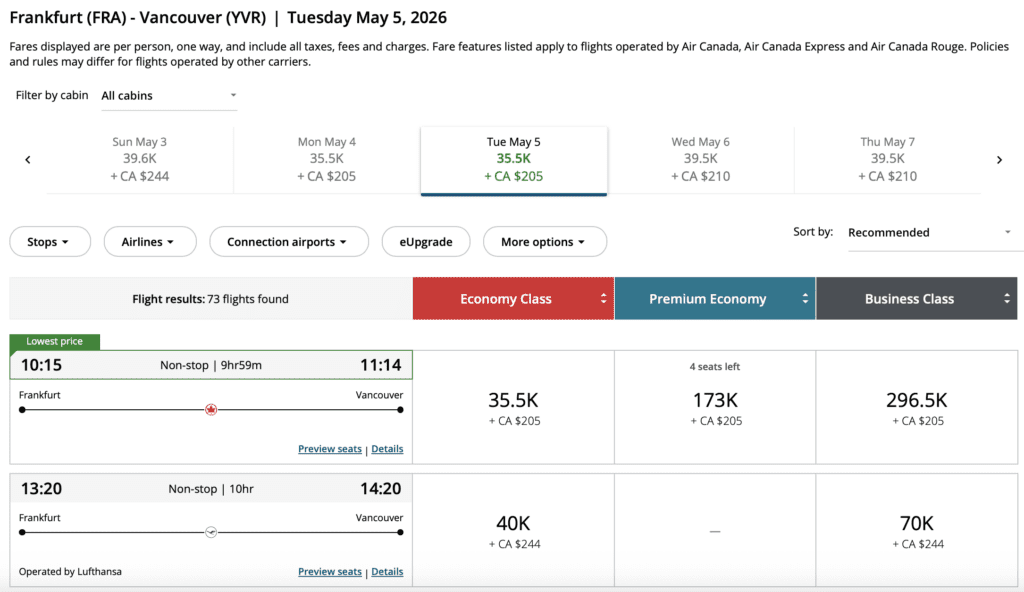Open the Filter by cabin dropdown
The height and width of the screenshot is (592, 1024).
click(x=169, y=96)
